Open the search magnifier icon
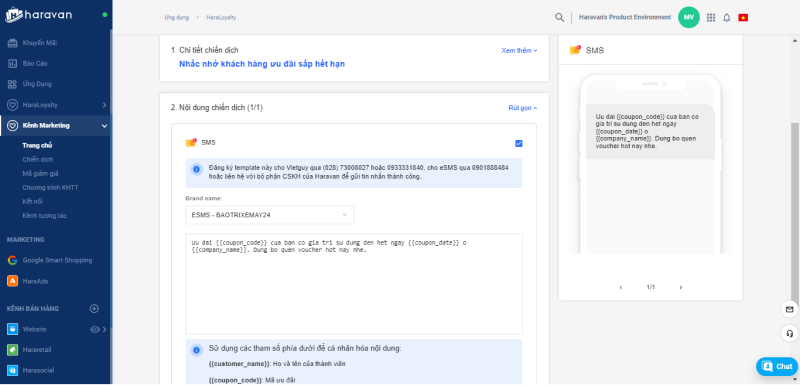 pos(559,17)
